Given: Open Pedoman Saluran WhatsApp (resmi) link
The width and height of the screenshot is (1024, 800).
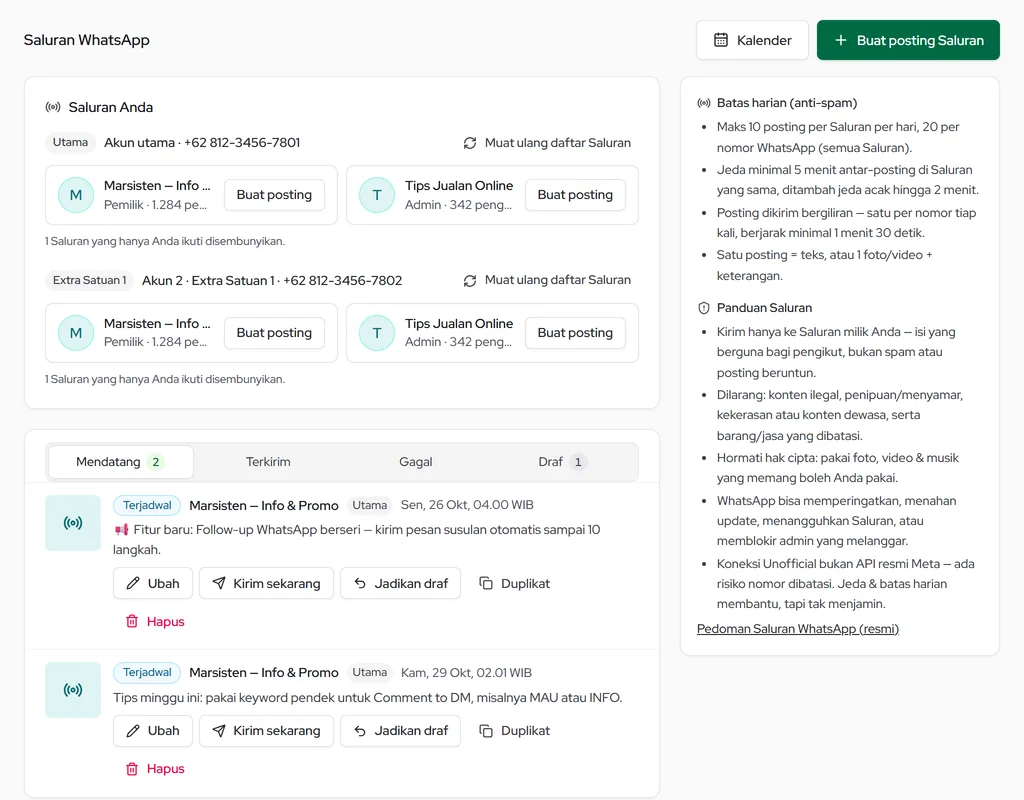Looking at the screenshot, I should pyautogui.click(x=798, y=628).
